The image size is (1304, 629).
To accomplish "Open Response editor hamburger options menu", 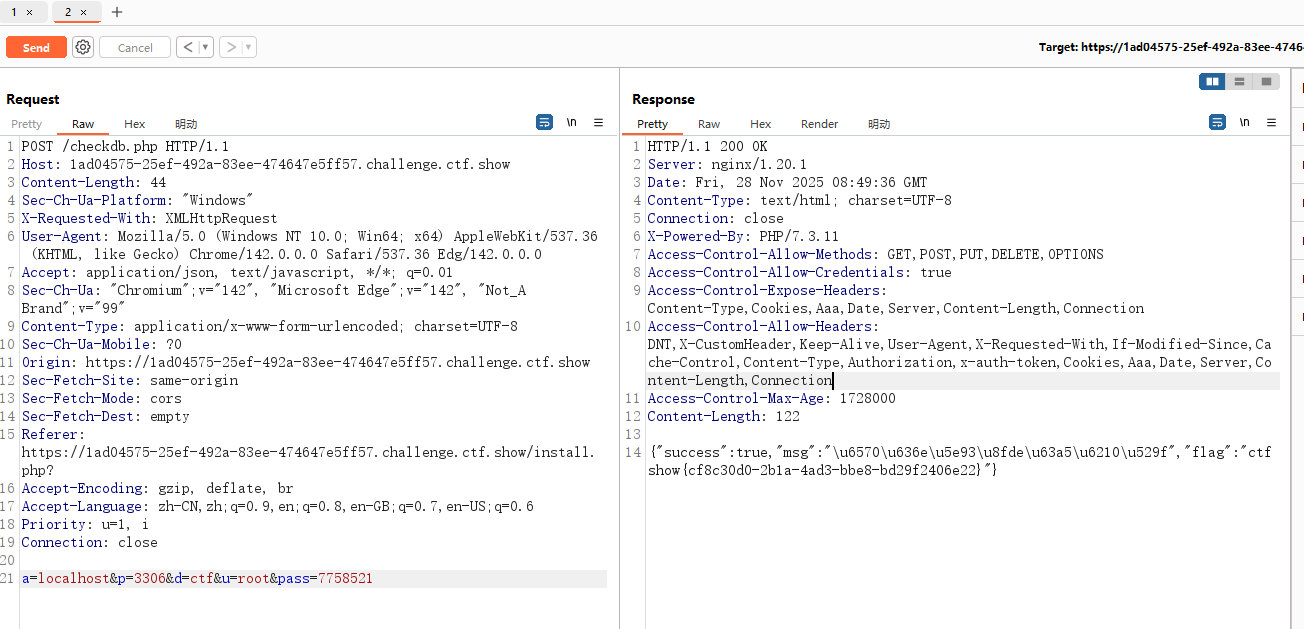I will [1272, 122].
